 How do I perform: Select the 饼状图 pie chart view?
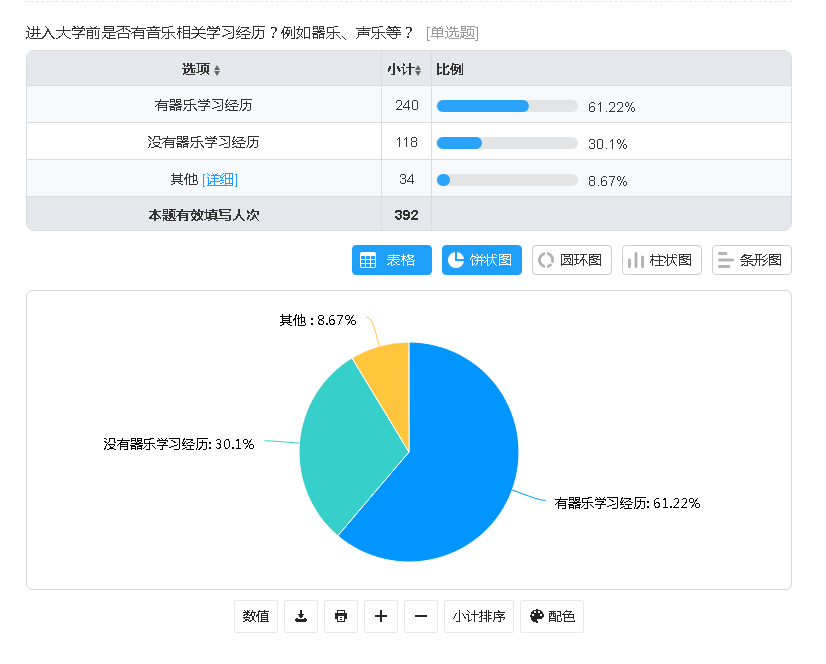pyautogui.click(x=481, y=260)
